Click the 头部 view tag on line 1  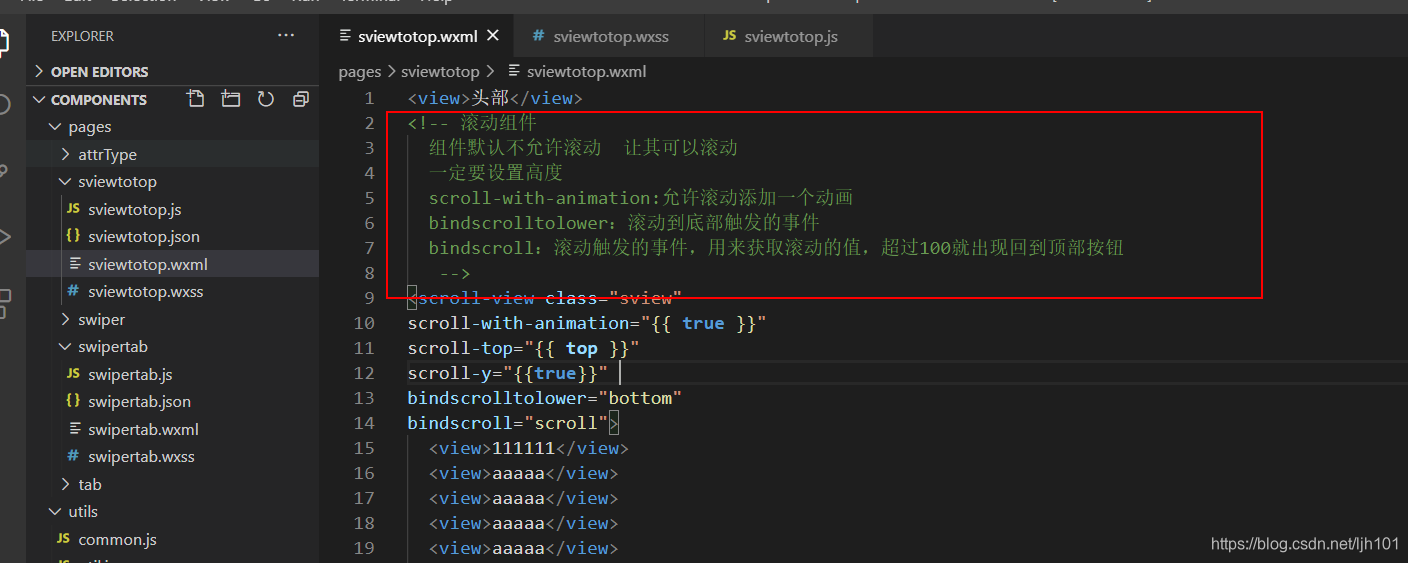pos(494,98)
